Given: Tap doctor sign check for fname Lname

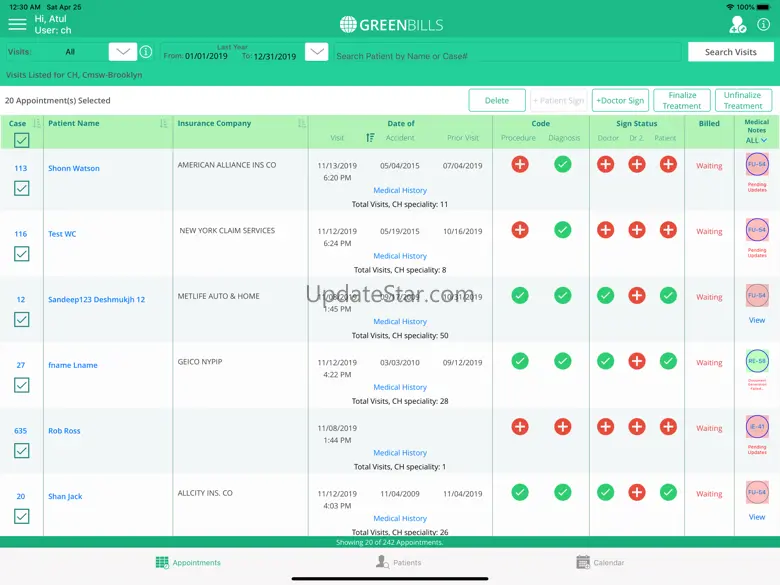Looking at the screenshot, I should point(605,361).
